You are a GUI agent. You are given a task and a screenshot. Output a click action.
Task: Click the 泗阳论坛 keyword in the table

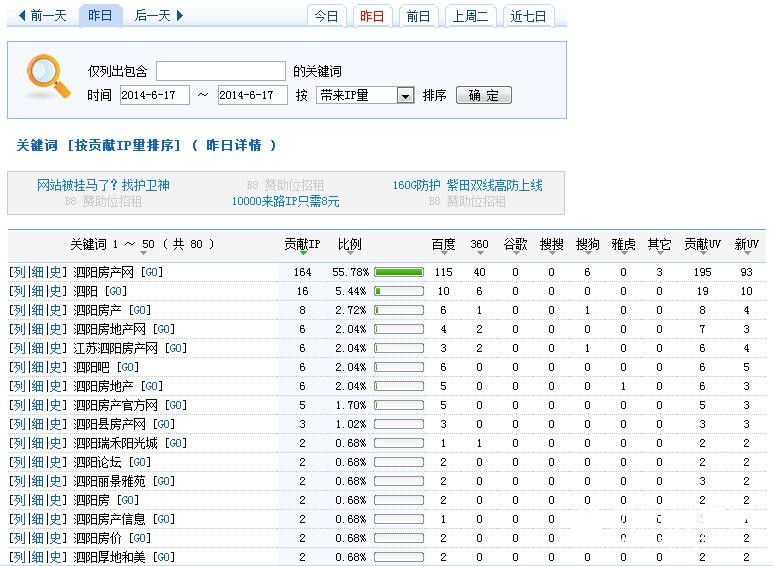(97, 462)
